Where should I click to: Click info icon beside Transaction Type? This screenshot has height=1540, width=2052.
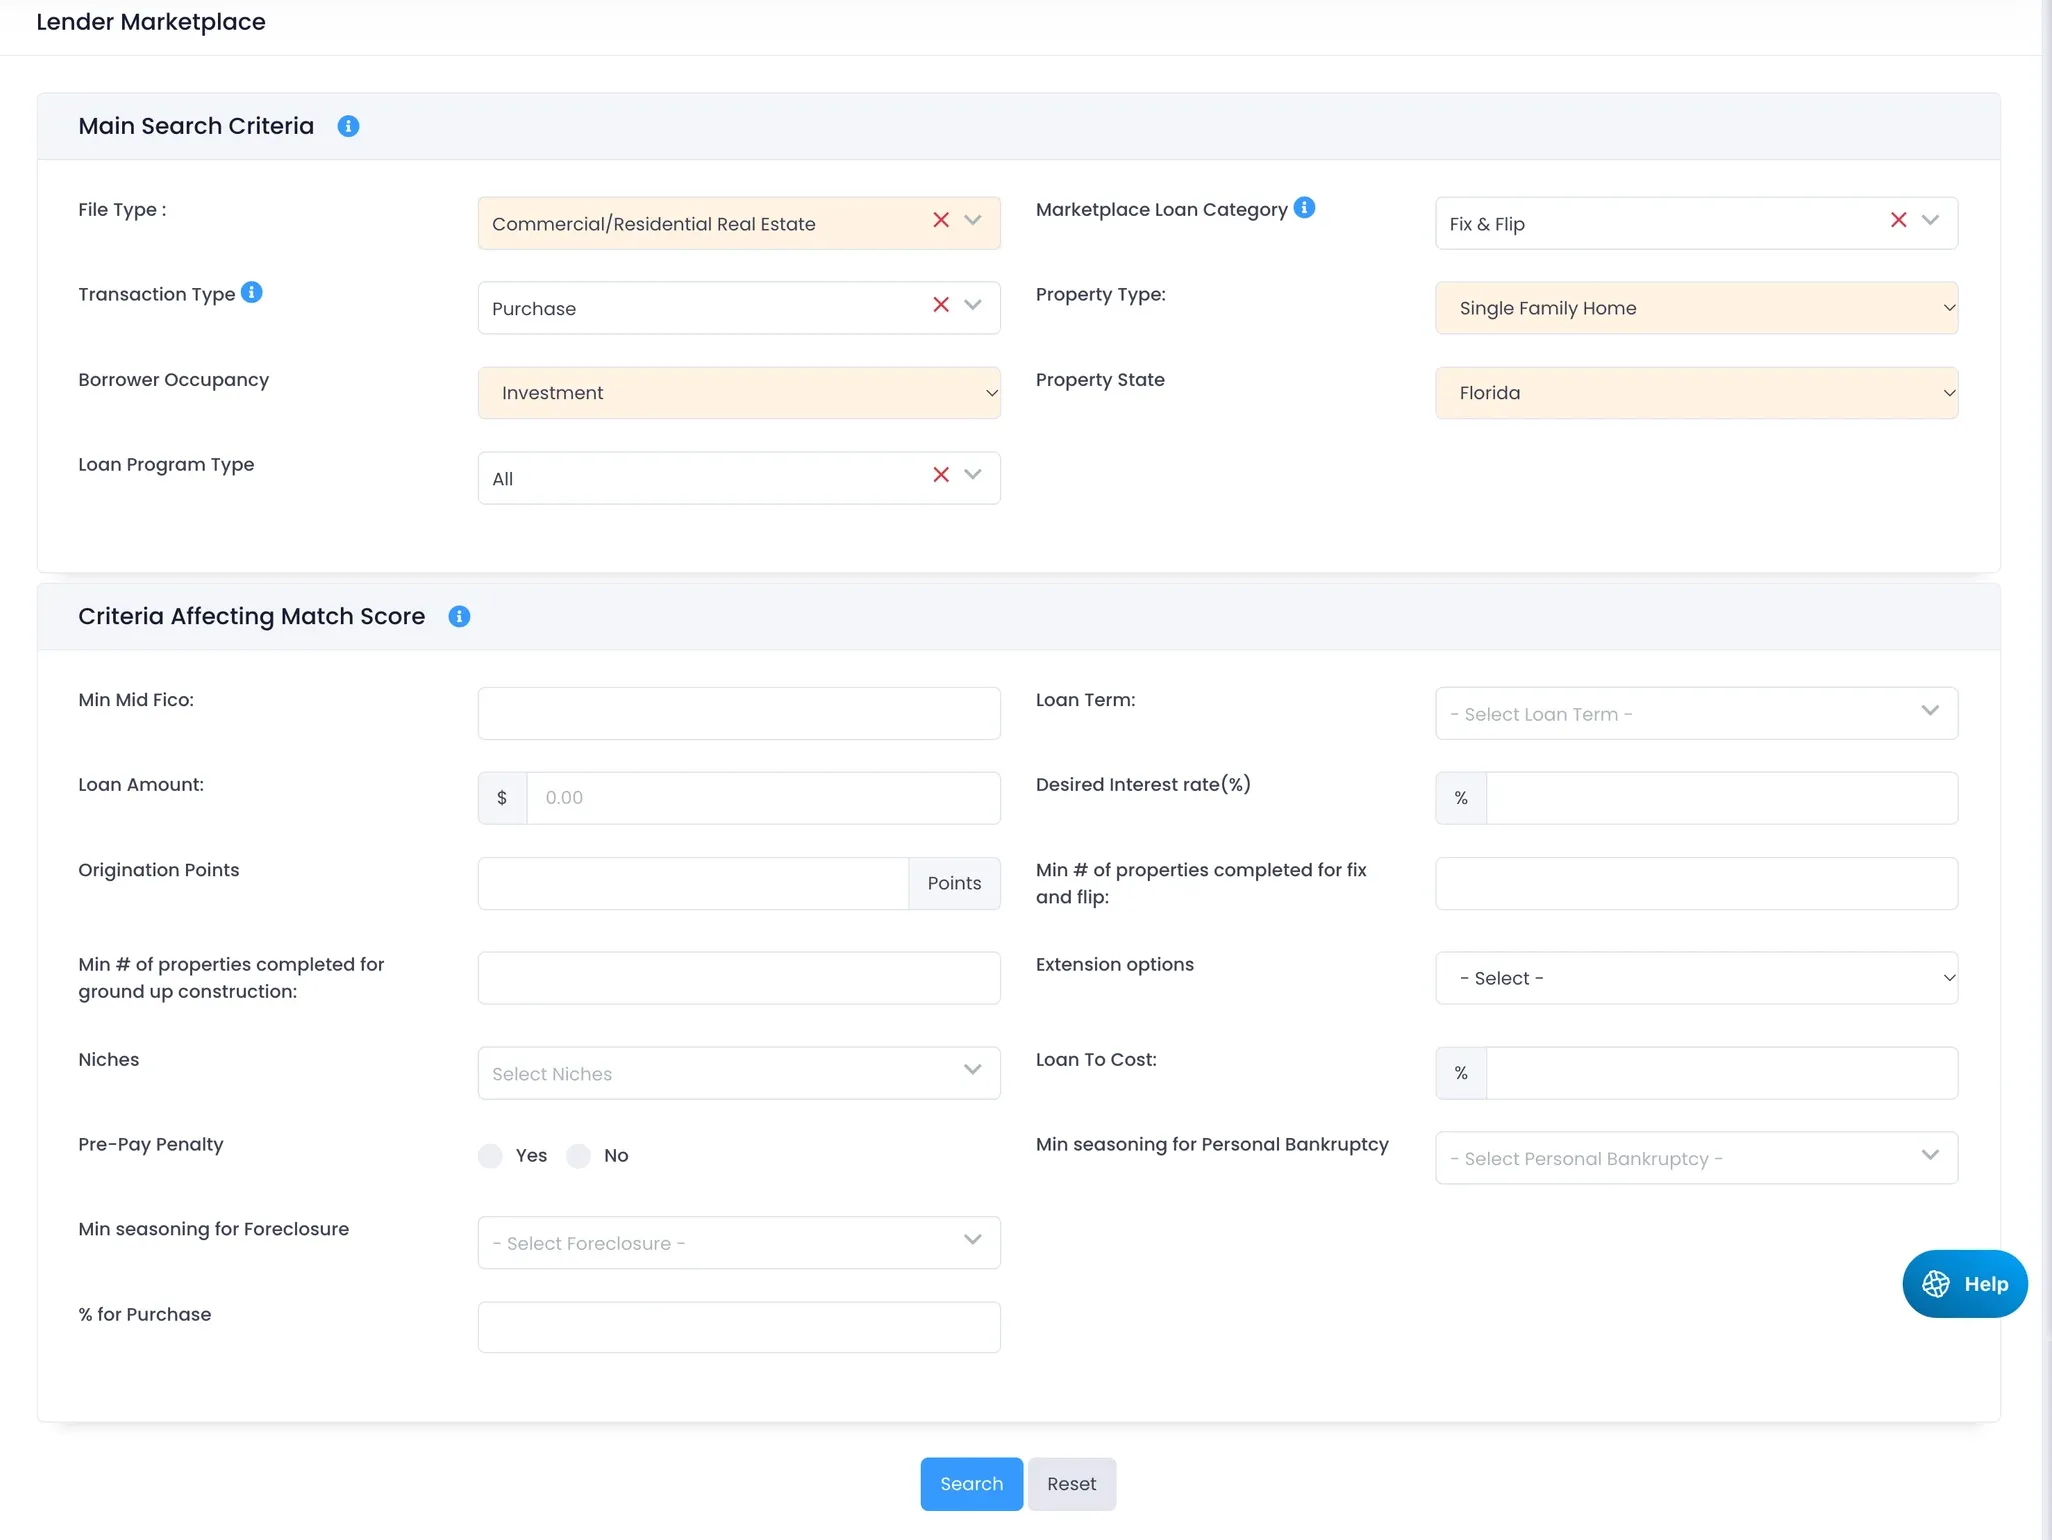pyautogui.click(x=252, y=292)
